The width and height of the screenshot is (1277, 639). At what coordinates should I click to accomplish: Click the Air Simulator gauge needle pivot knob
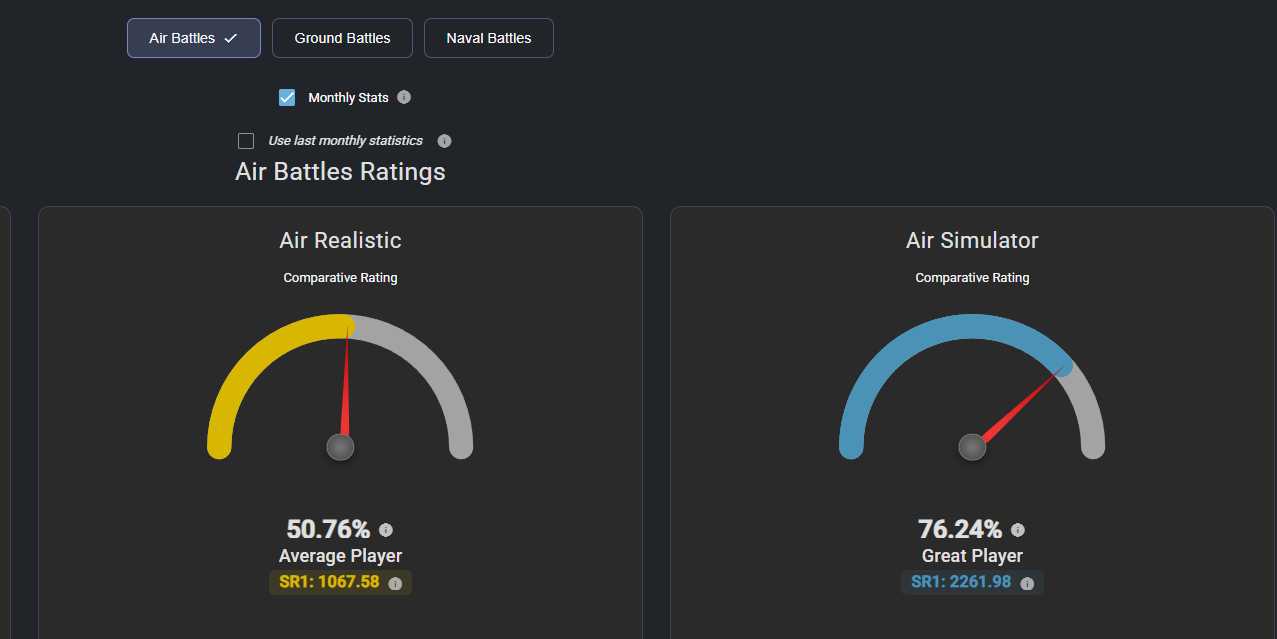click(x=972, y=447)
